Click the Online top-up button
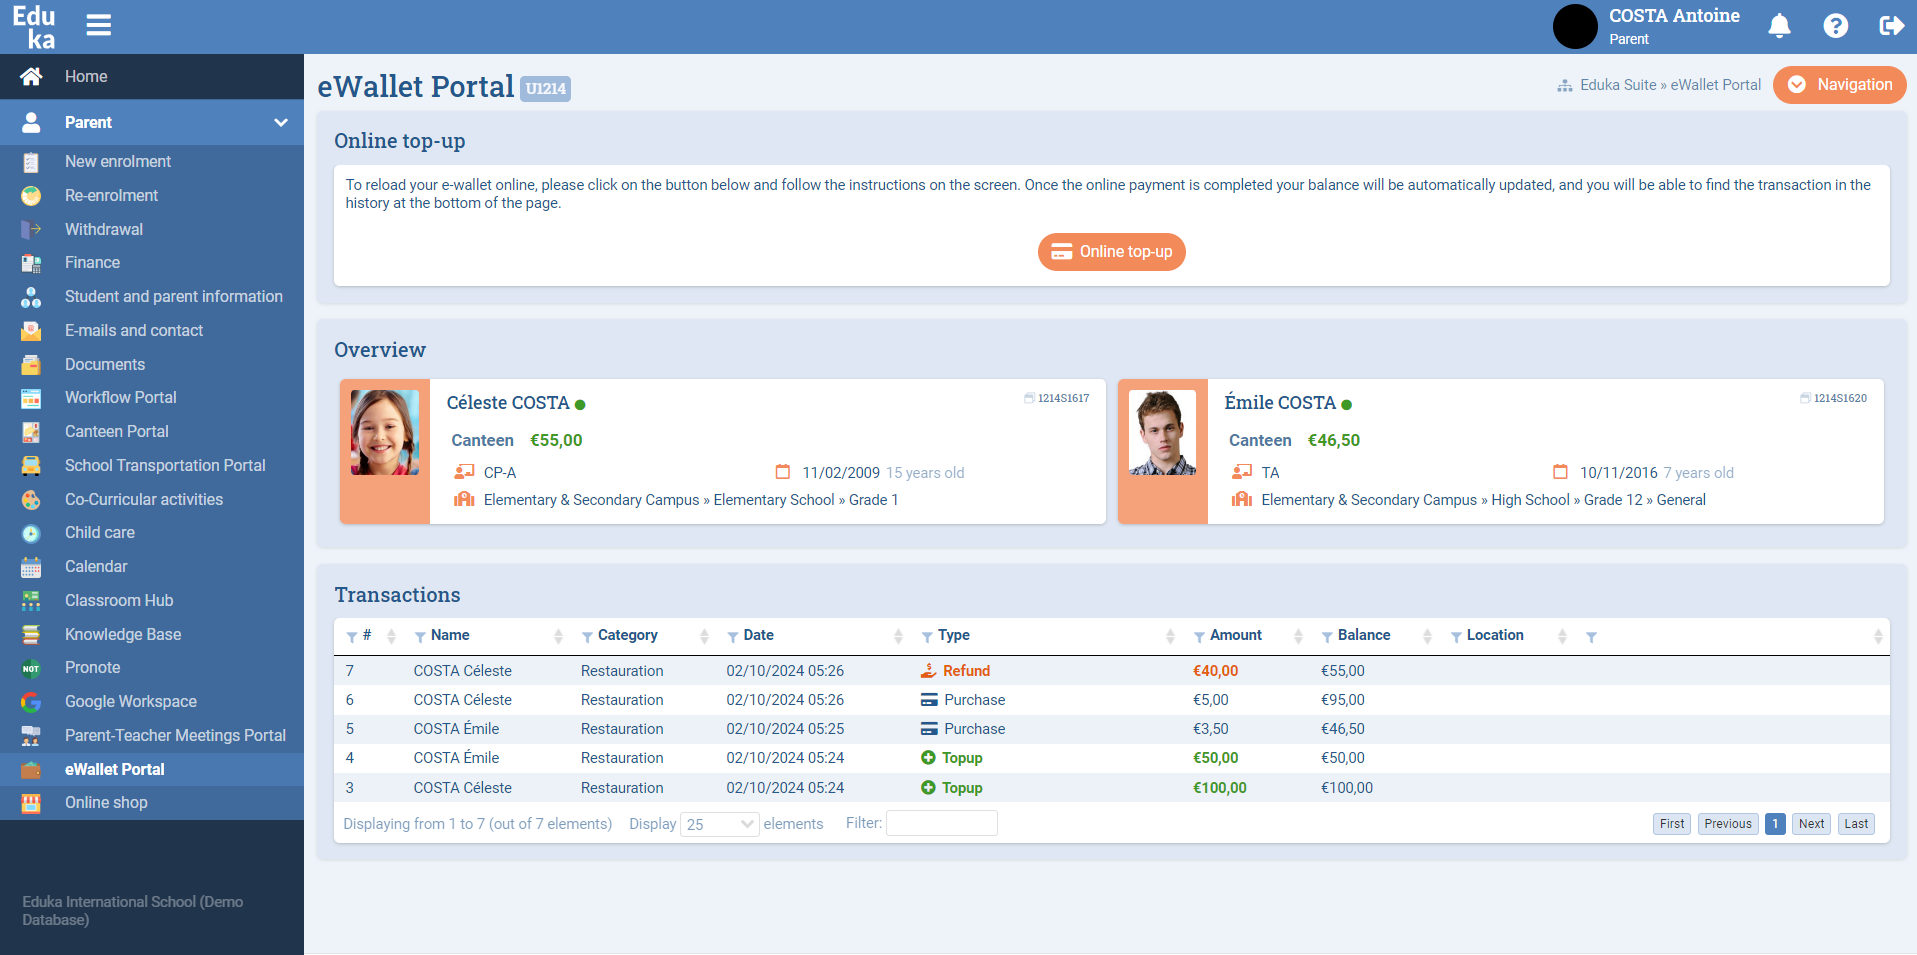 (x=1111, y=252)
